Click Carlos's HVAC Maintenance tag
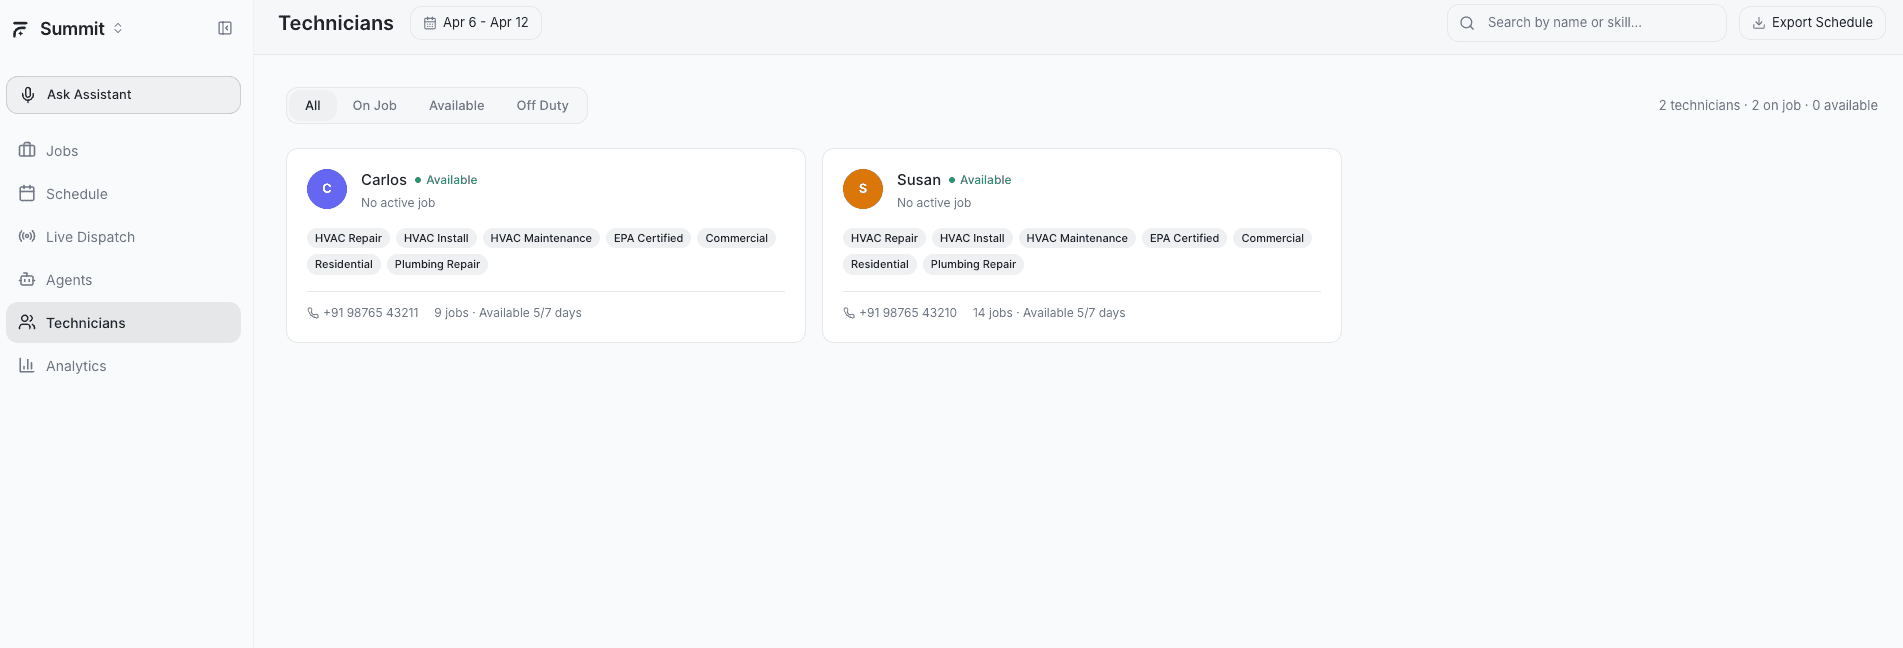Screen dimensions: 1903x648 pyautogui.click(x=541, y=238)
